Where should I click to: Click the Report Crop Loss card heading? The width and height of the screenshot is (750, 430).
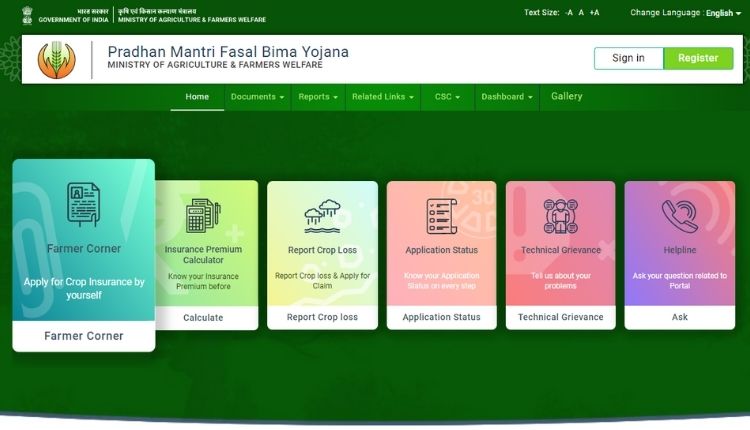coord(322,250)
